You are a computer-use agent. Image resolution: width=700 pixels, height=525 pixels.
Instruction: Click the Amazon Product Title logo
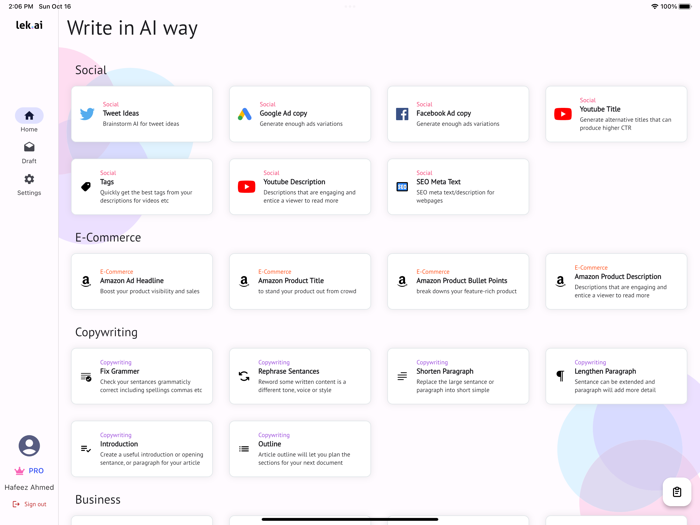click(244, 281)
